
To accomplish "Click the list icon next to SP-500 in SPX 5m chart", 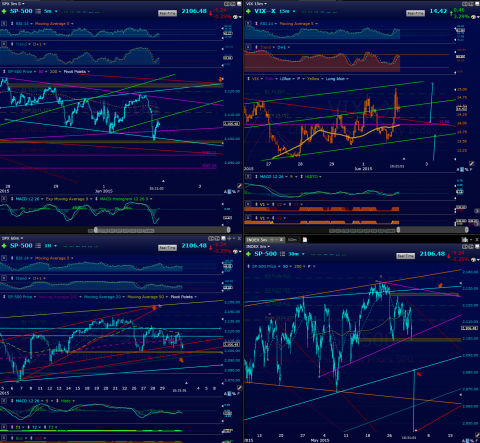I will click(38, 11).
